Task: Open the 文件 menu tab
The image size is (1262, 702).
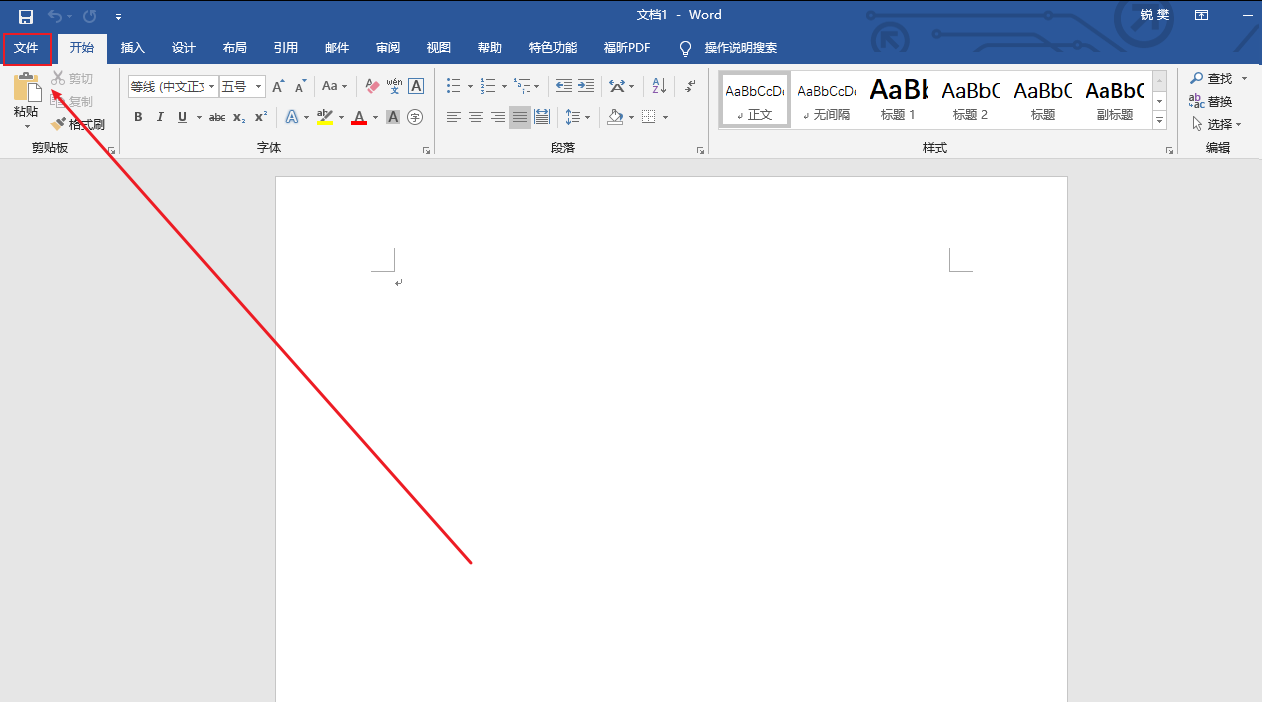Action: coord(26,48)
